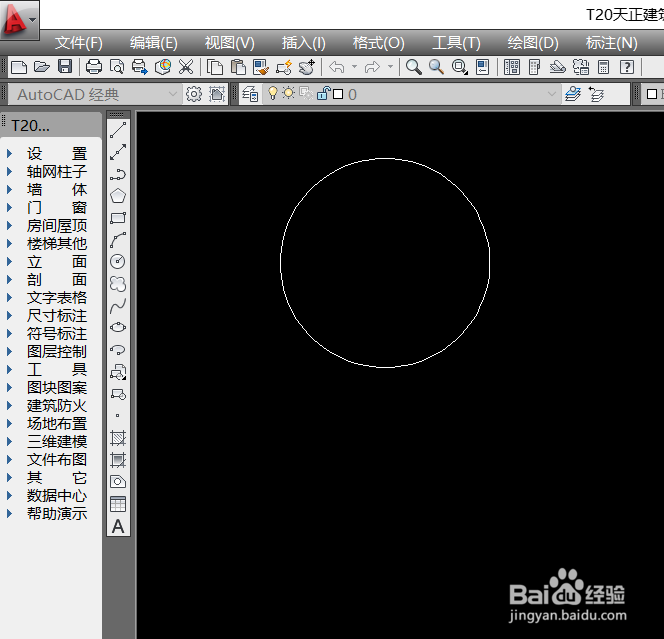Select the Gradient tool

[118, 460]
